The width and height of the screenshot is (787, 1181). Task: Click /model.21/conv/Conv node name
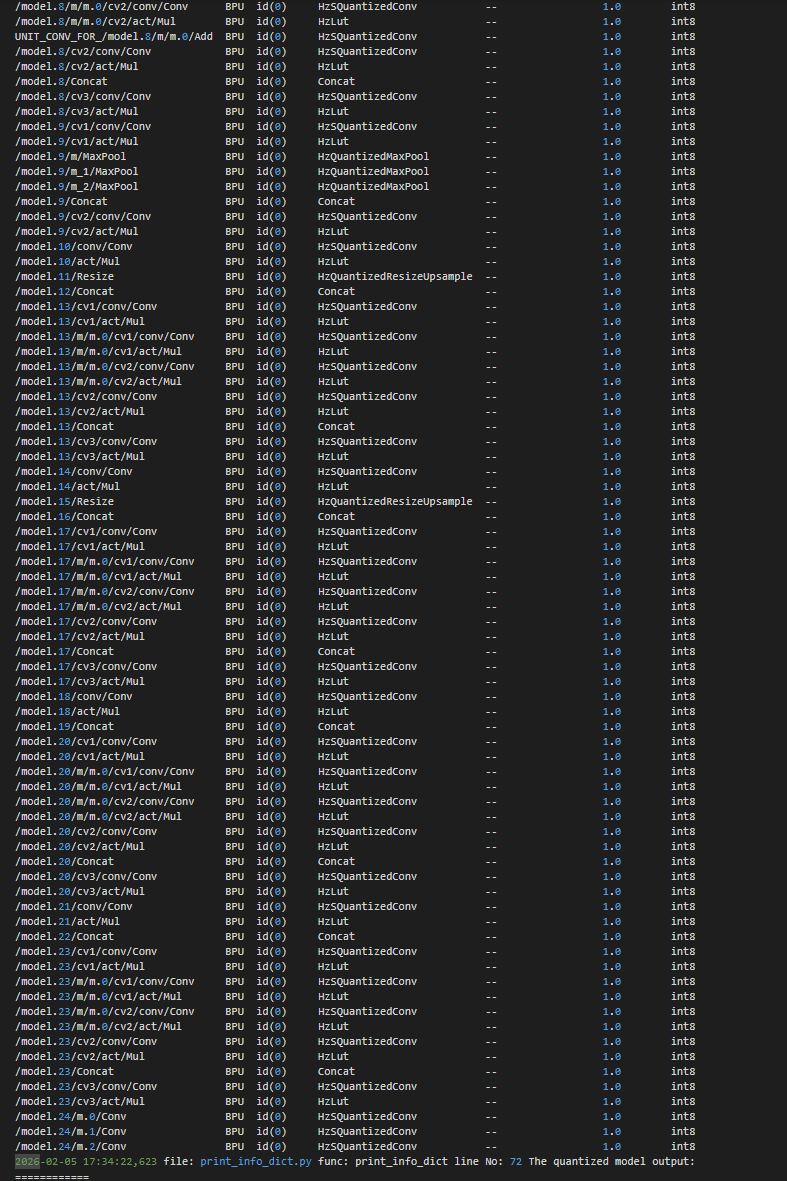click(74, 906)
